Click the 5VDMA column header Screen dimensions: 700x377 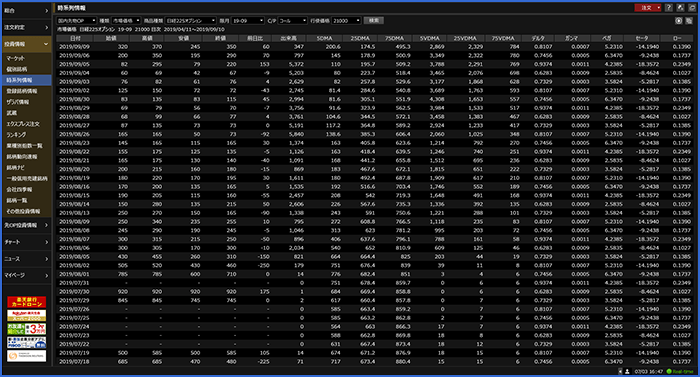pyautogui.click(x=429, y=38)
